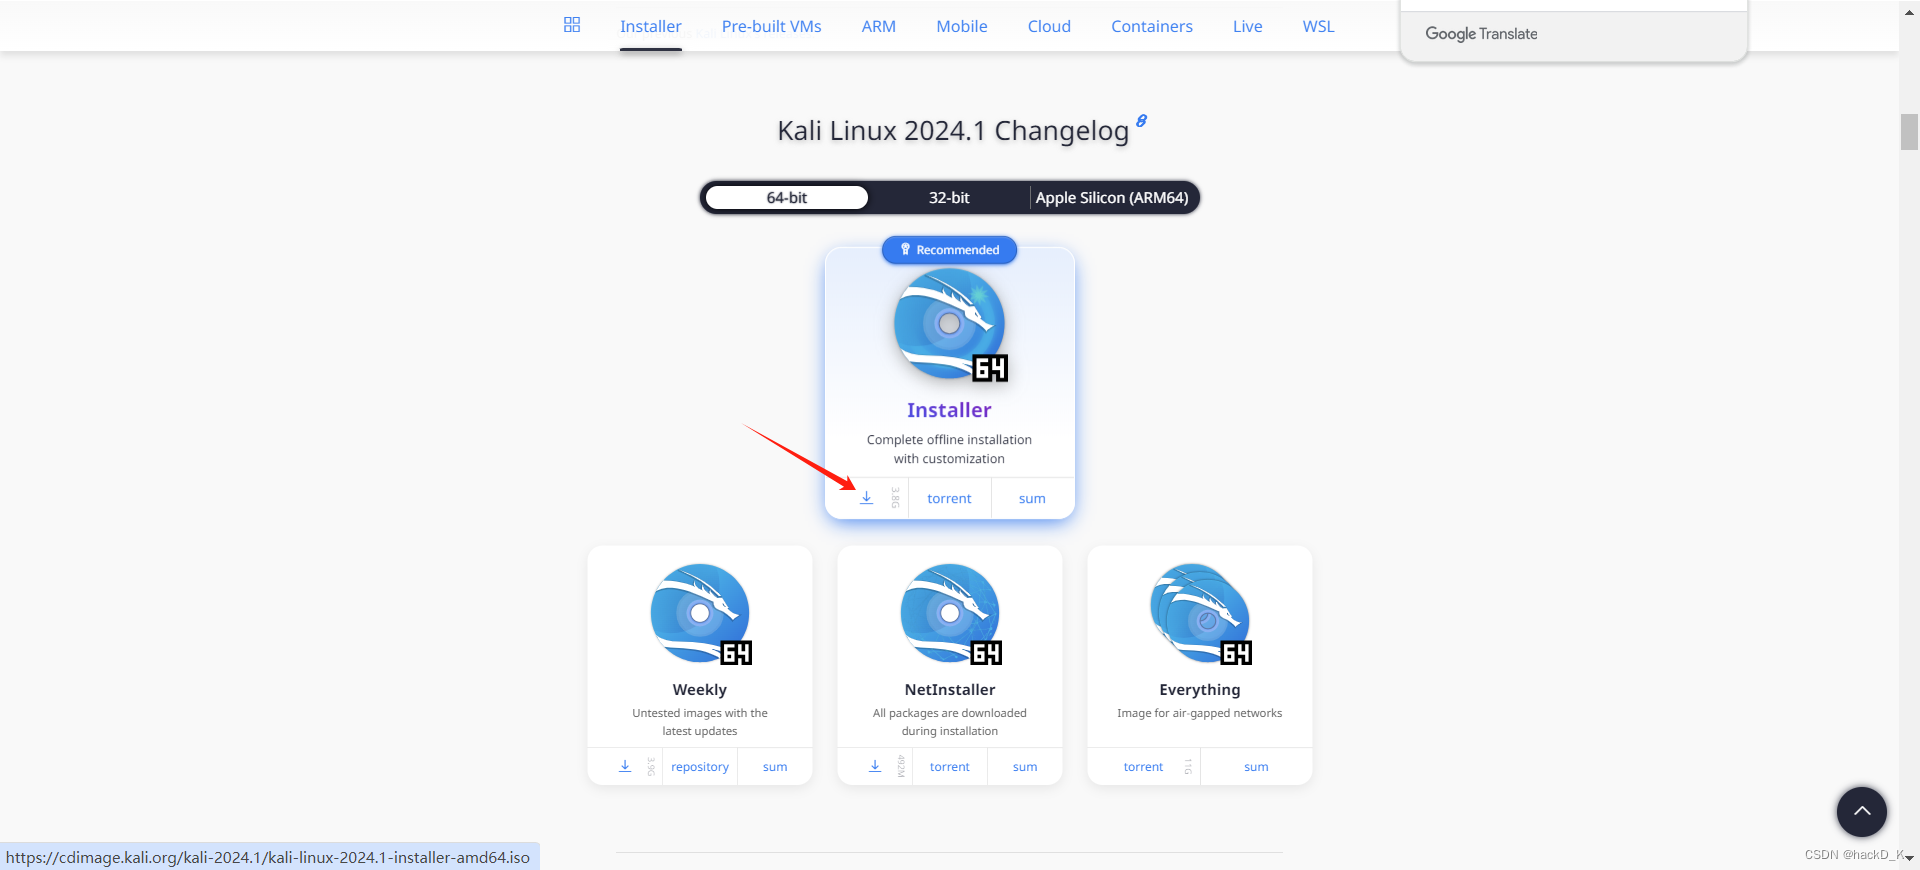View the Installer sum checksum
The height and width of the screenshot is (870, 1920).
pos(1032,498)
